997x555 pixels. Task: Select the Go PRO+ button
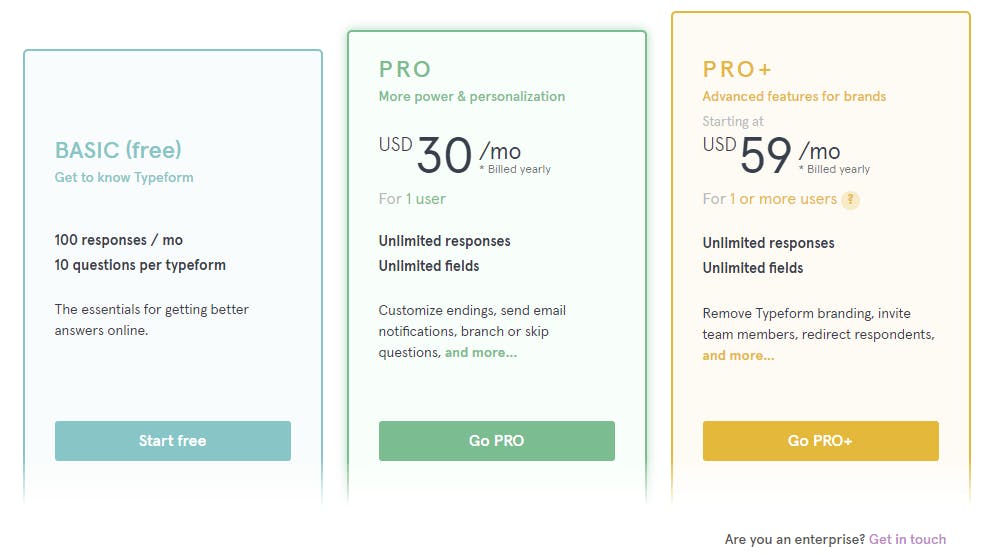click(820, 441)
